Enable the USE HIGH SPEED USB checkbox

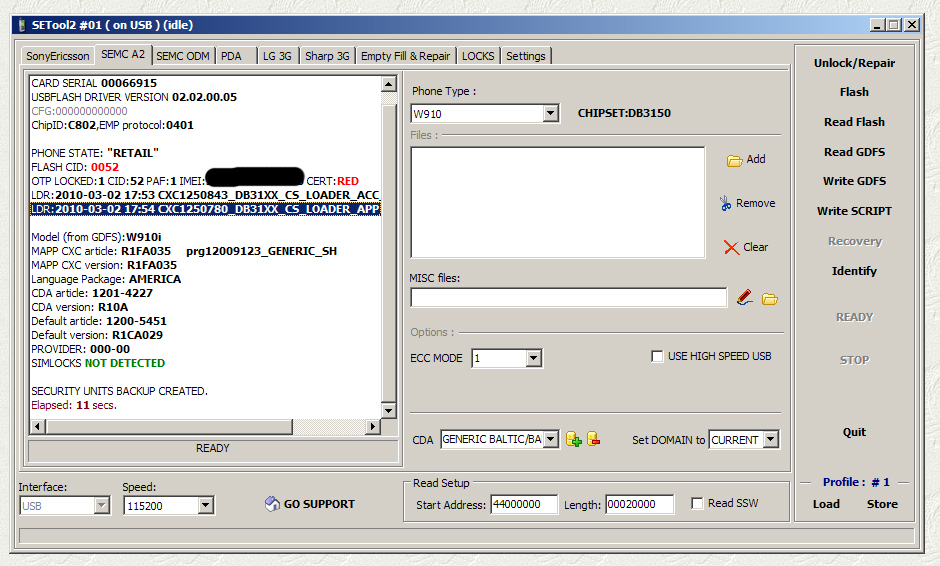pos(657,356)
